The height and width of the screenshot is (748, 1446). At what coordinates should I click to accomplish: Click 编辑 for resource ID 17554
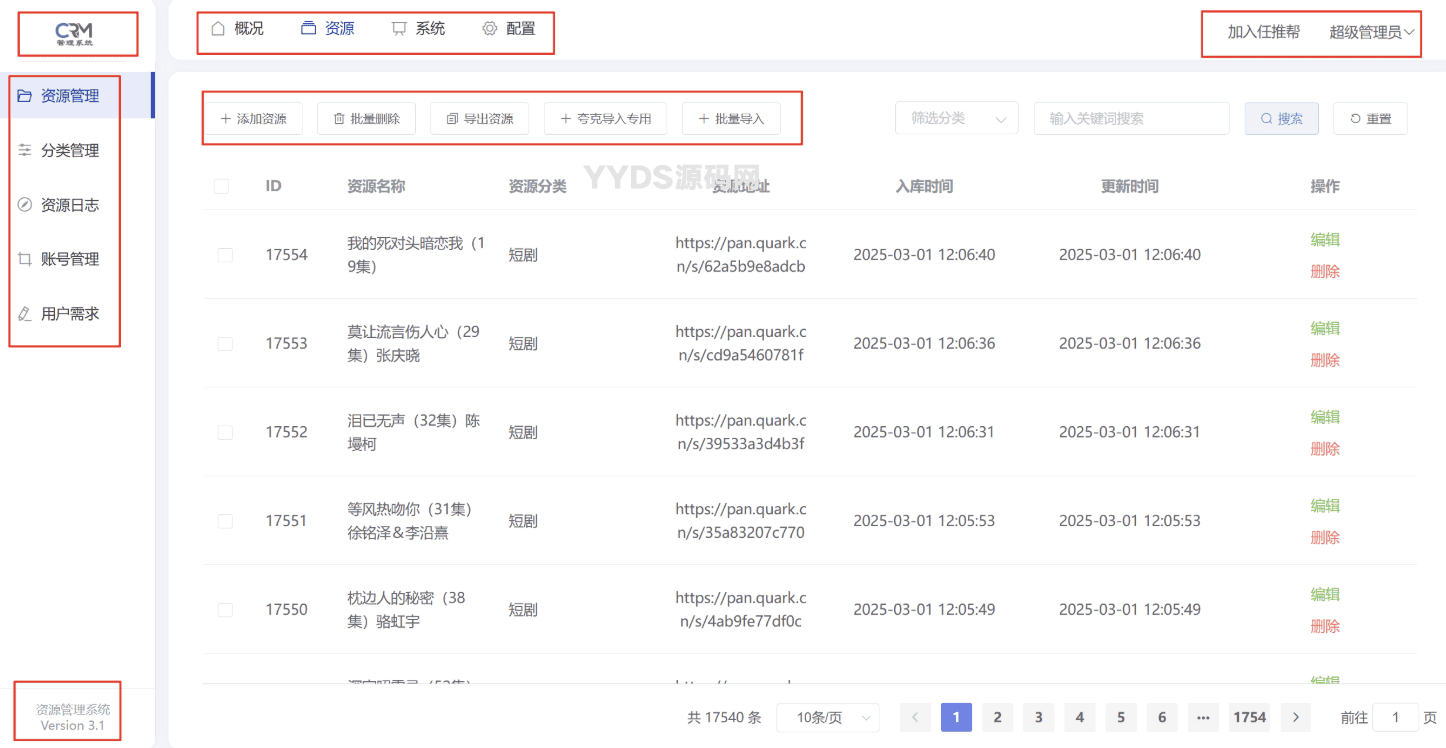(x=1325, y=239)
